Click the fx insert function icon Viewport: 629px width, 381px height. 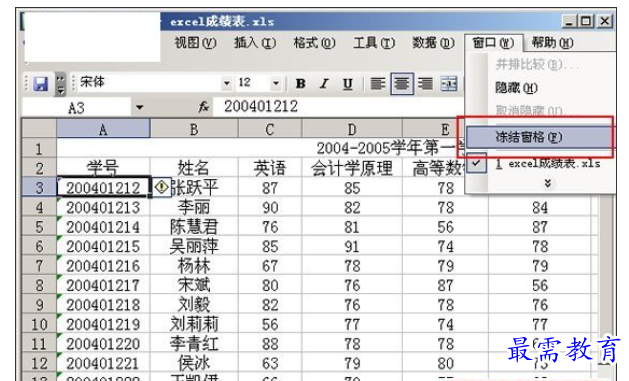pyautogui.click(x=203, y=107)
